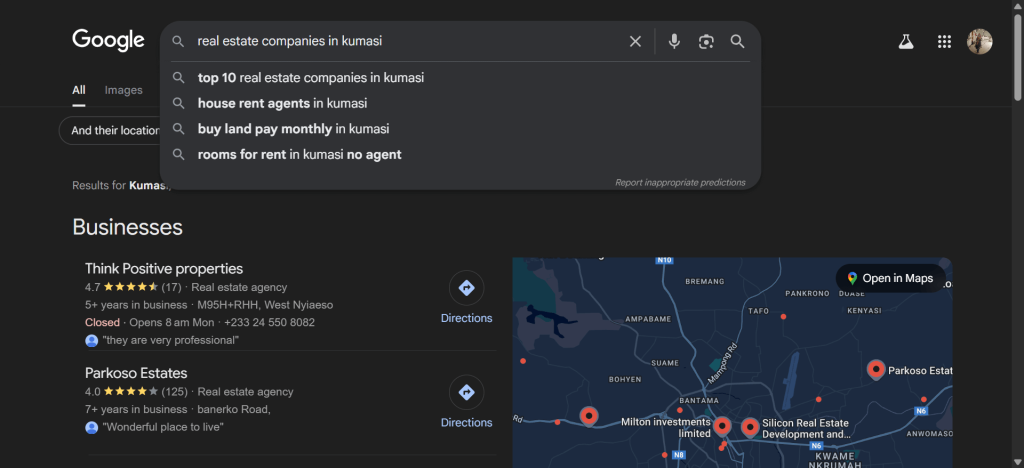
Task: Click the 'banerko Road,' address text
Action: (x=234, y=409)
